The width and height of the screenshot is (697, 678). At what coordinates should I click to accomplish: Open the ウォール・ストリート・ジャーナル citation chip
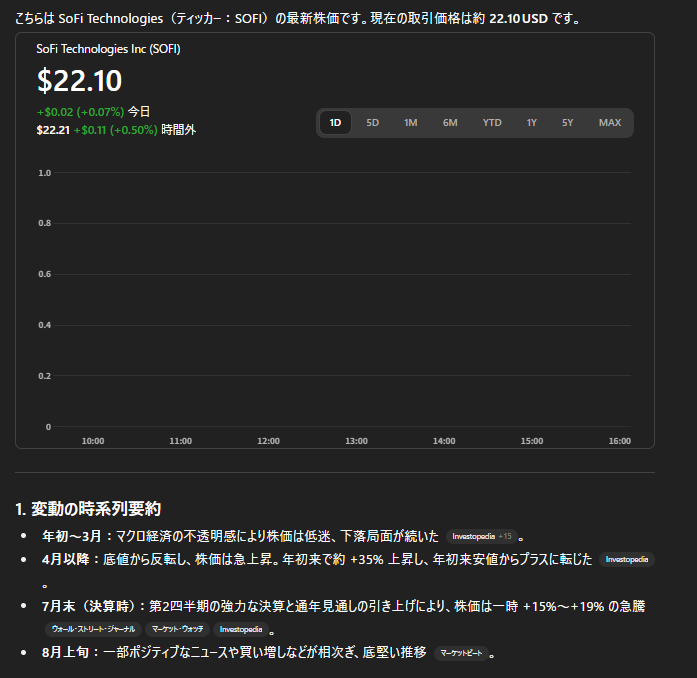(93, 629)
